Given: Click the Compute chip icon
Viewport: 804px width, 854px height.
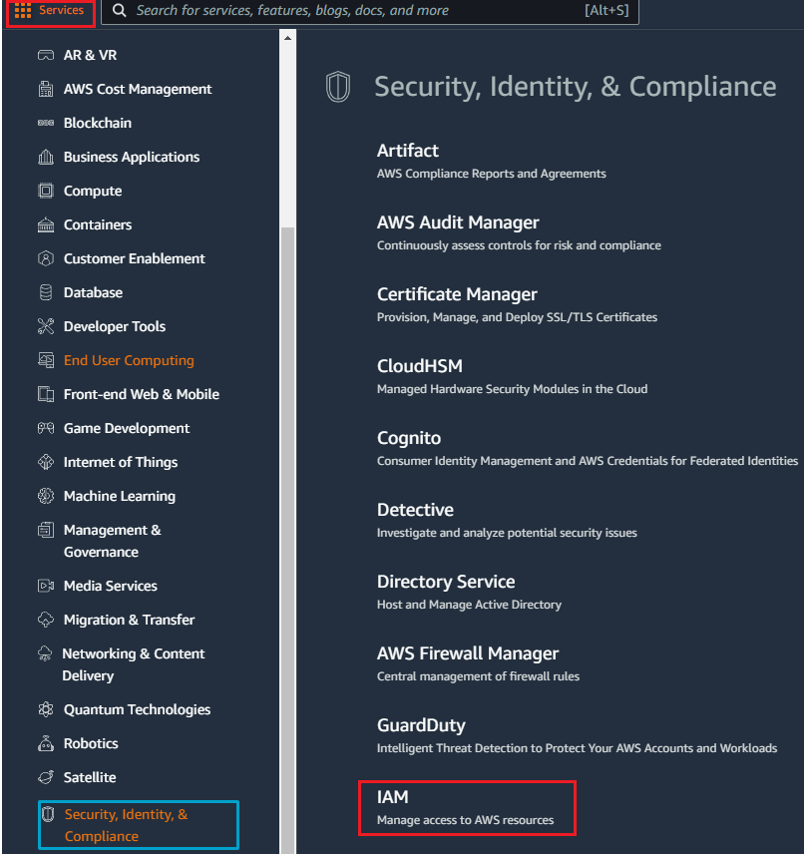Looking at the screenshot, I should tap(46, 191).
